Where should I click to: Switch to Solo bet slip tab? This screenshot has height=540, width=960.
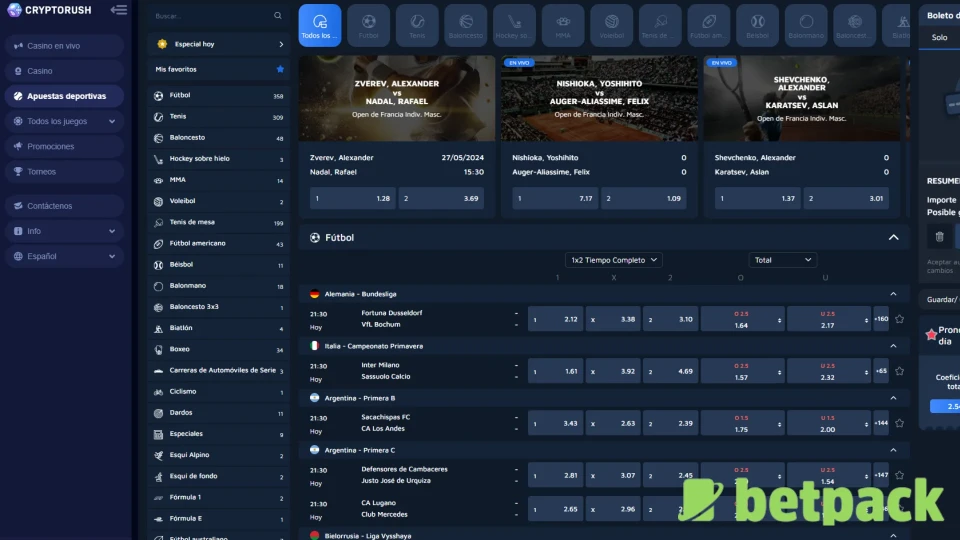(940, 37)
